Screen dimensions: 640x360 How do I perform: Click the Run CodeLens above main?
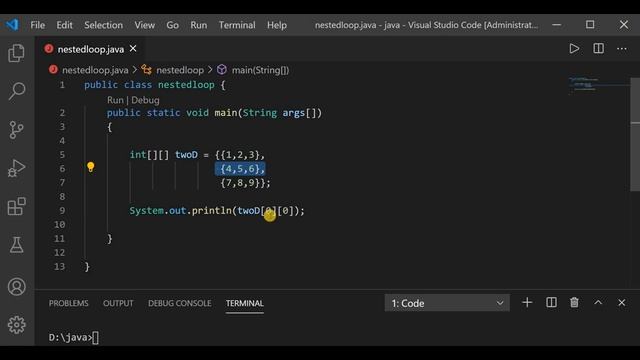(x=115, y=100)
